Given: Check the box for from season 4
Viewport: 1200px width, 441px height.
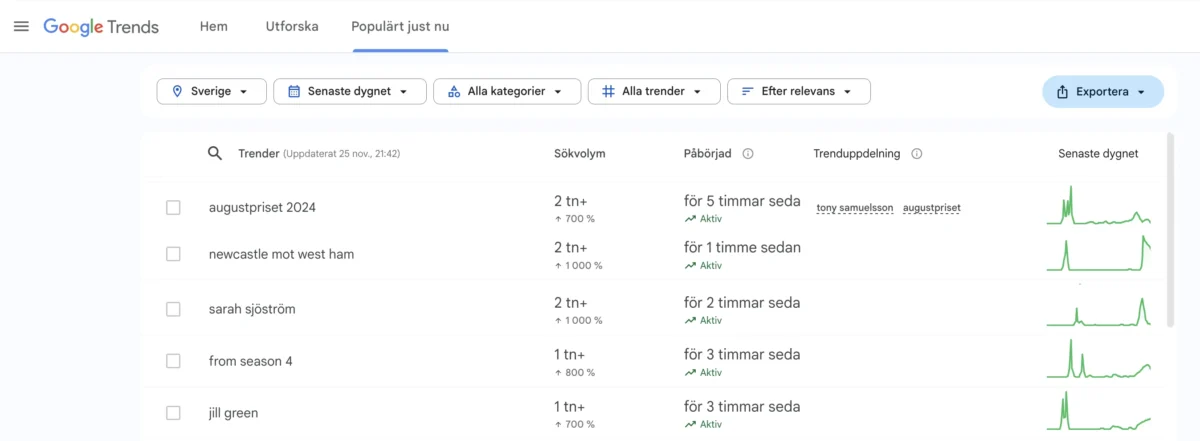Looking at the screenshot, I should pos(173,361).
